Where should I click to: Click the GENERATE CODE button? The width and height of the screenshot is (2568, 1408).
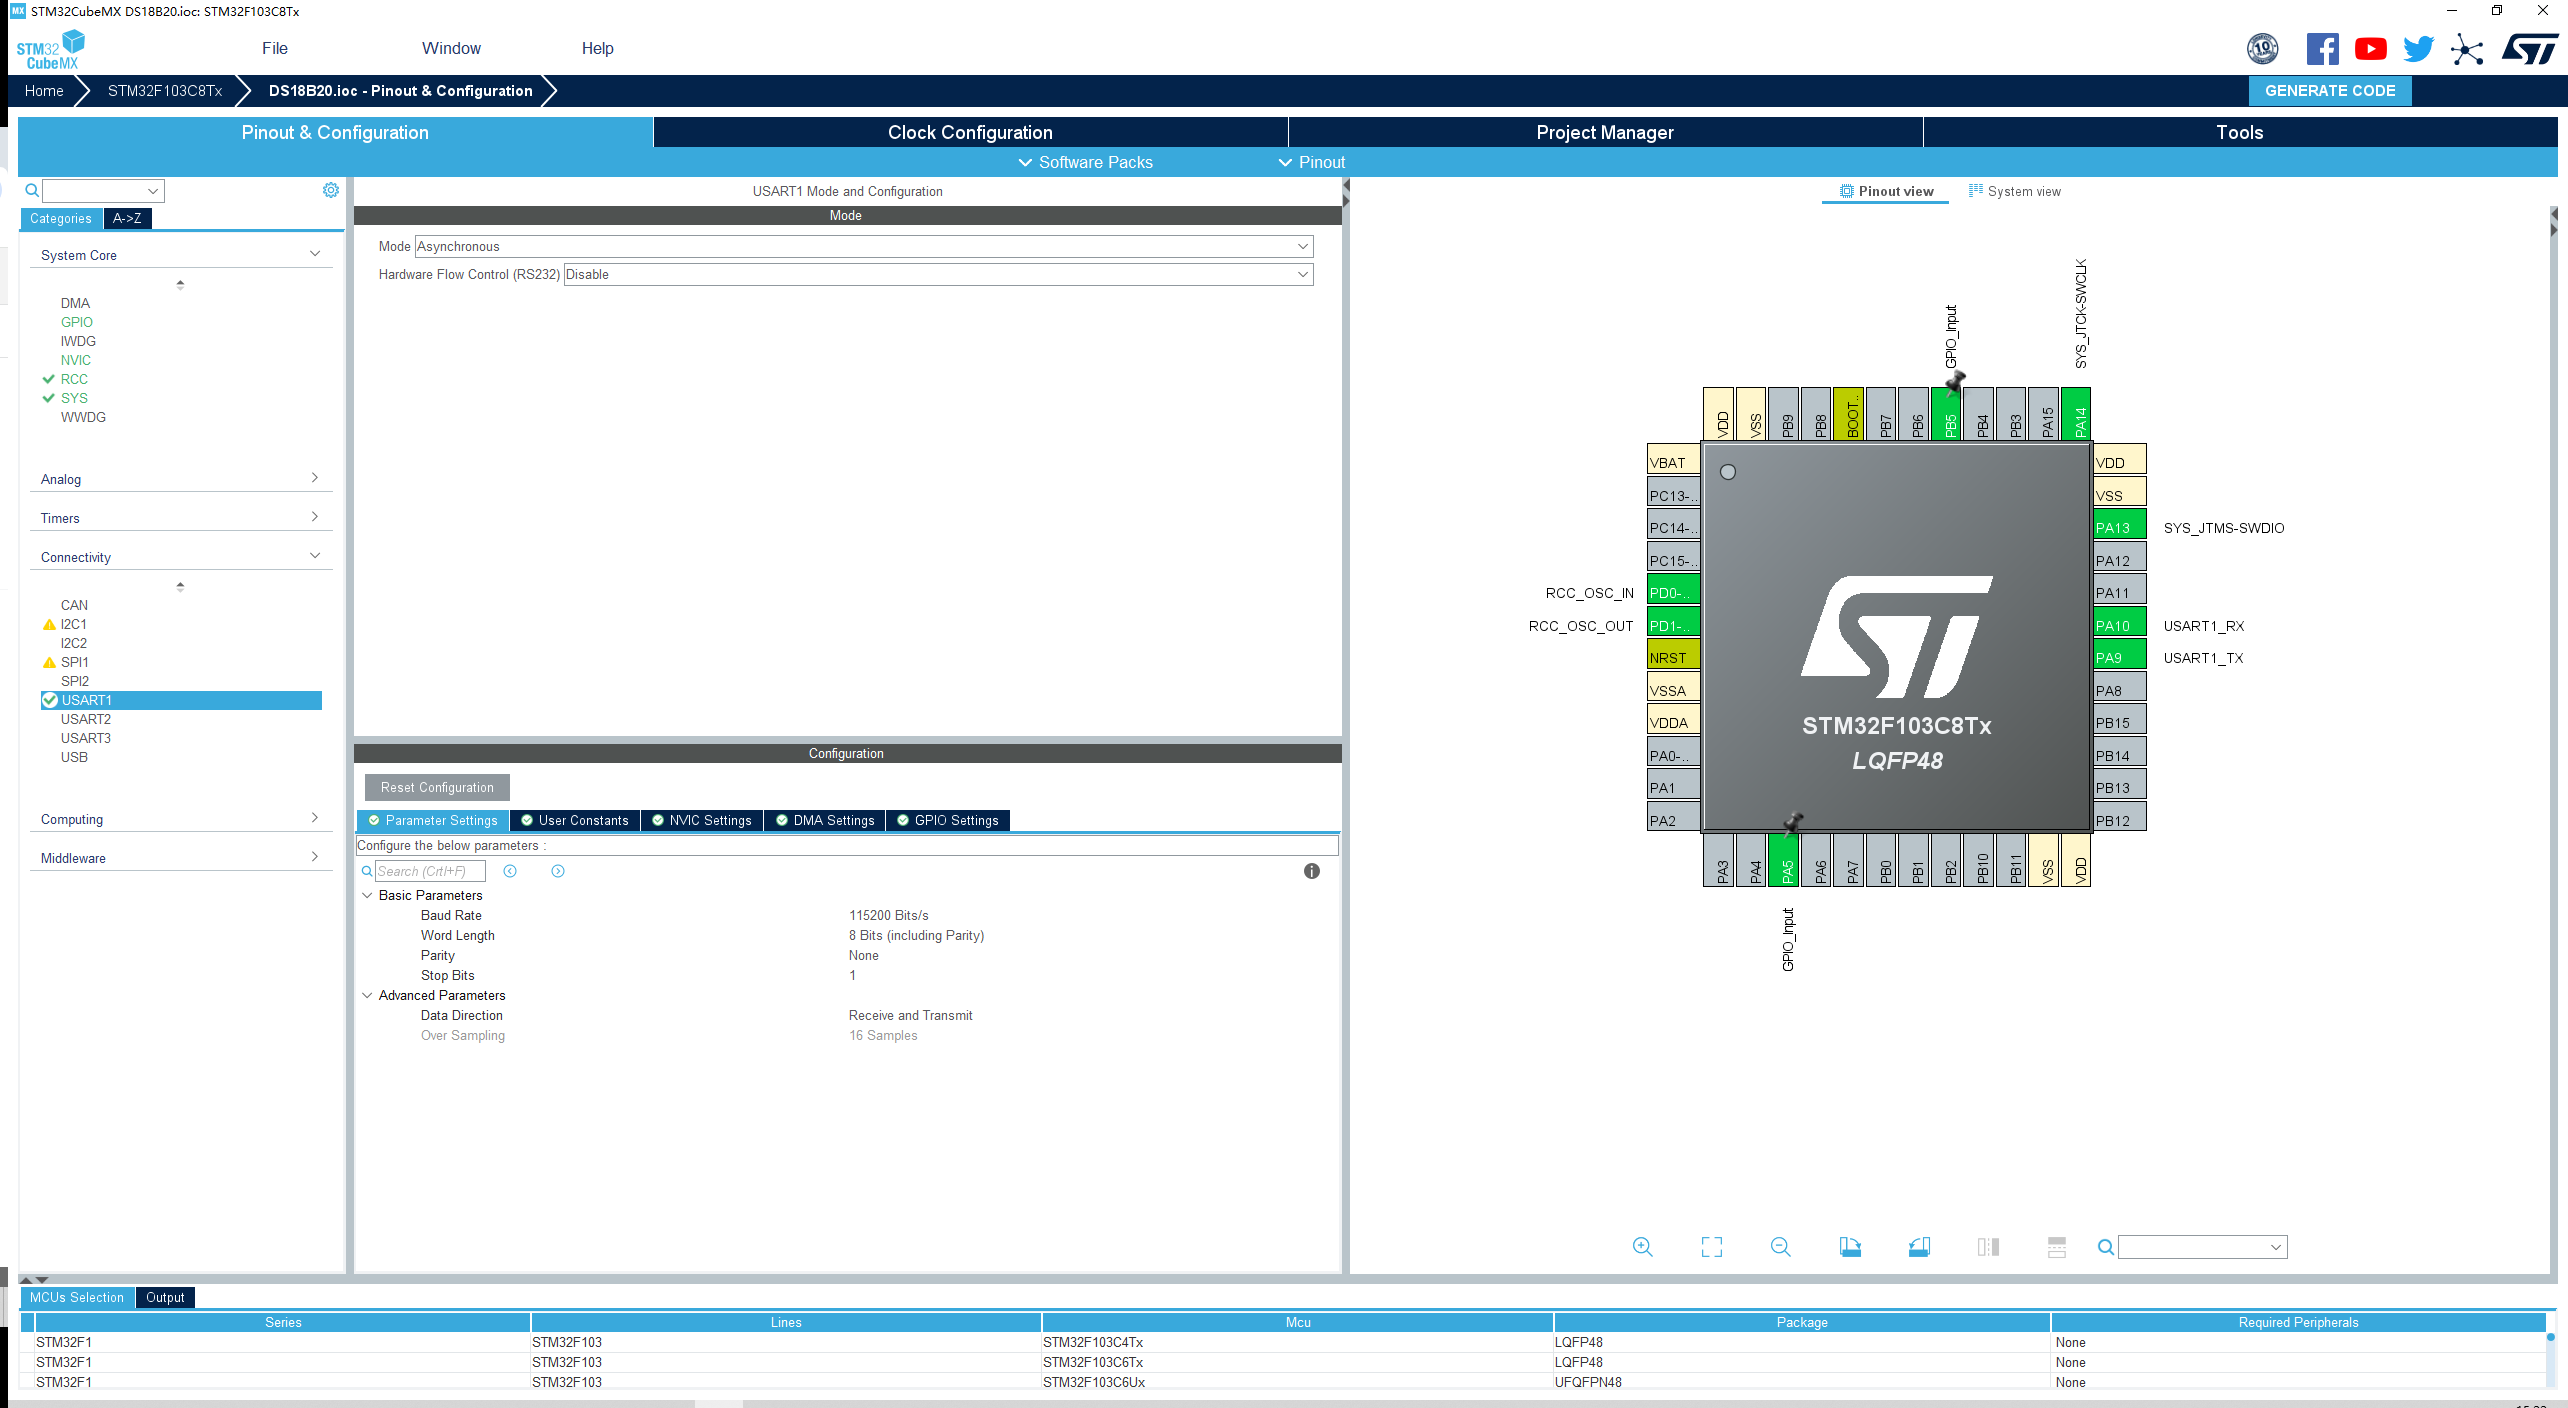(x=2330, y=90)
